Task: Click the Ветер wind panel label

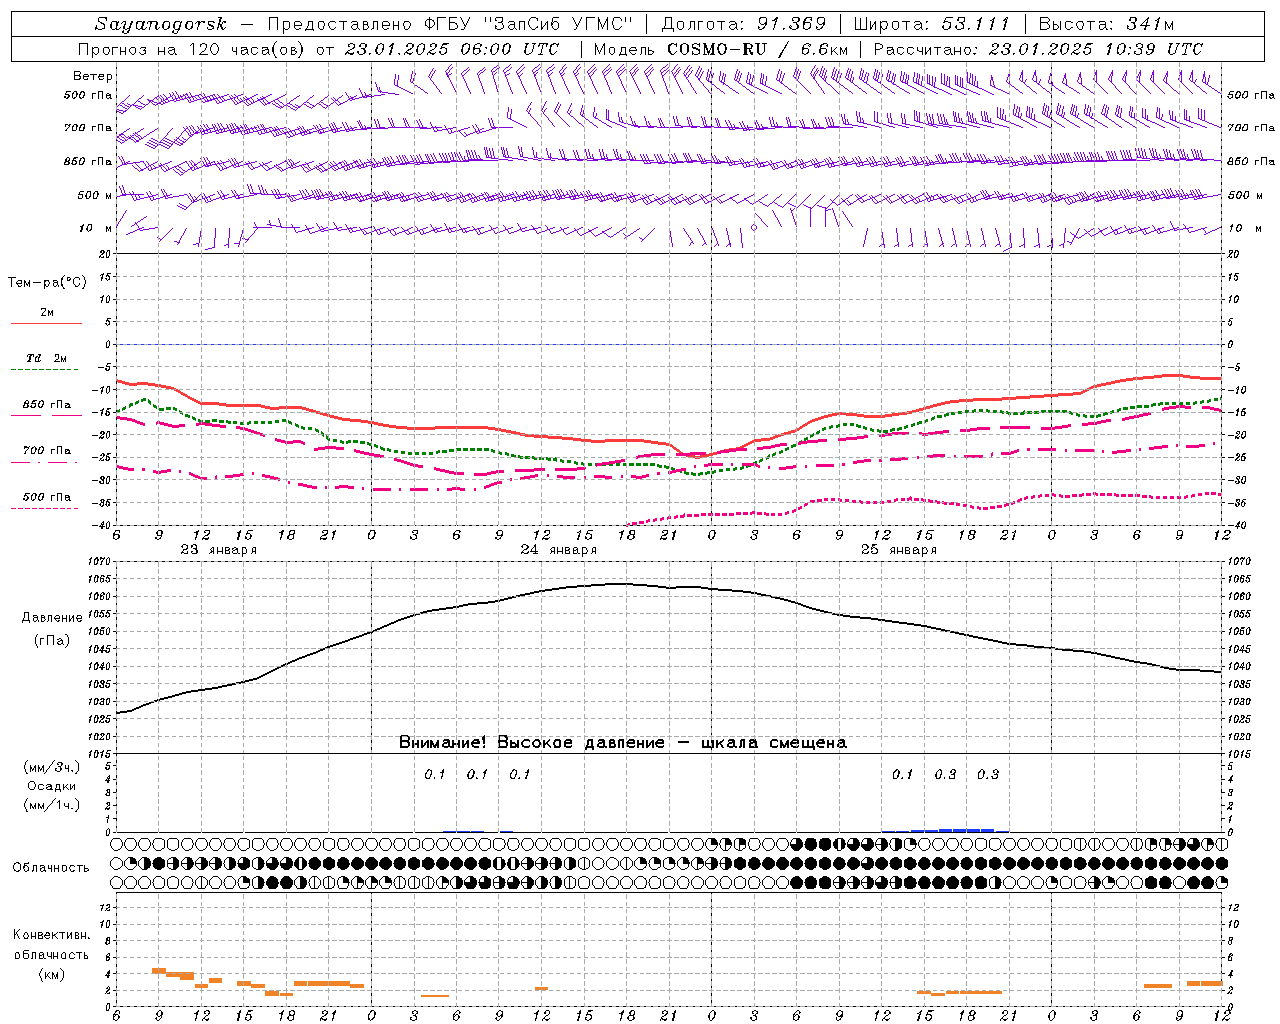Action: click(93, 76)
